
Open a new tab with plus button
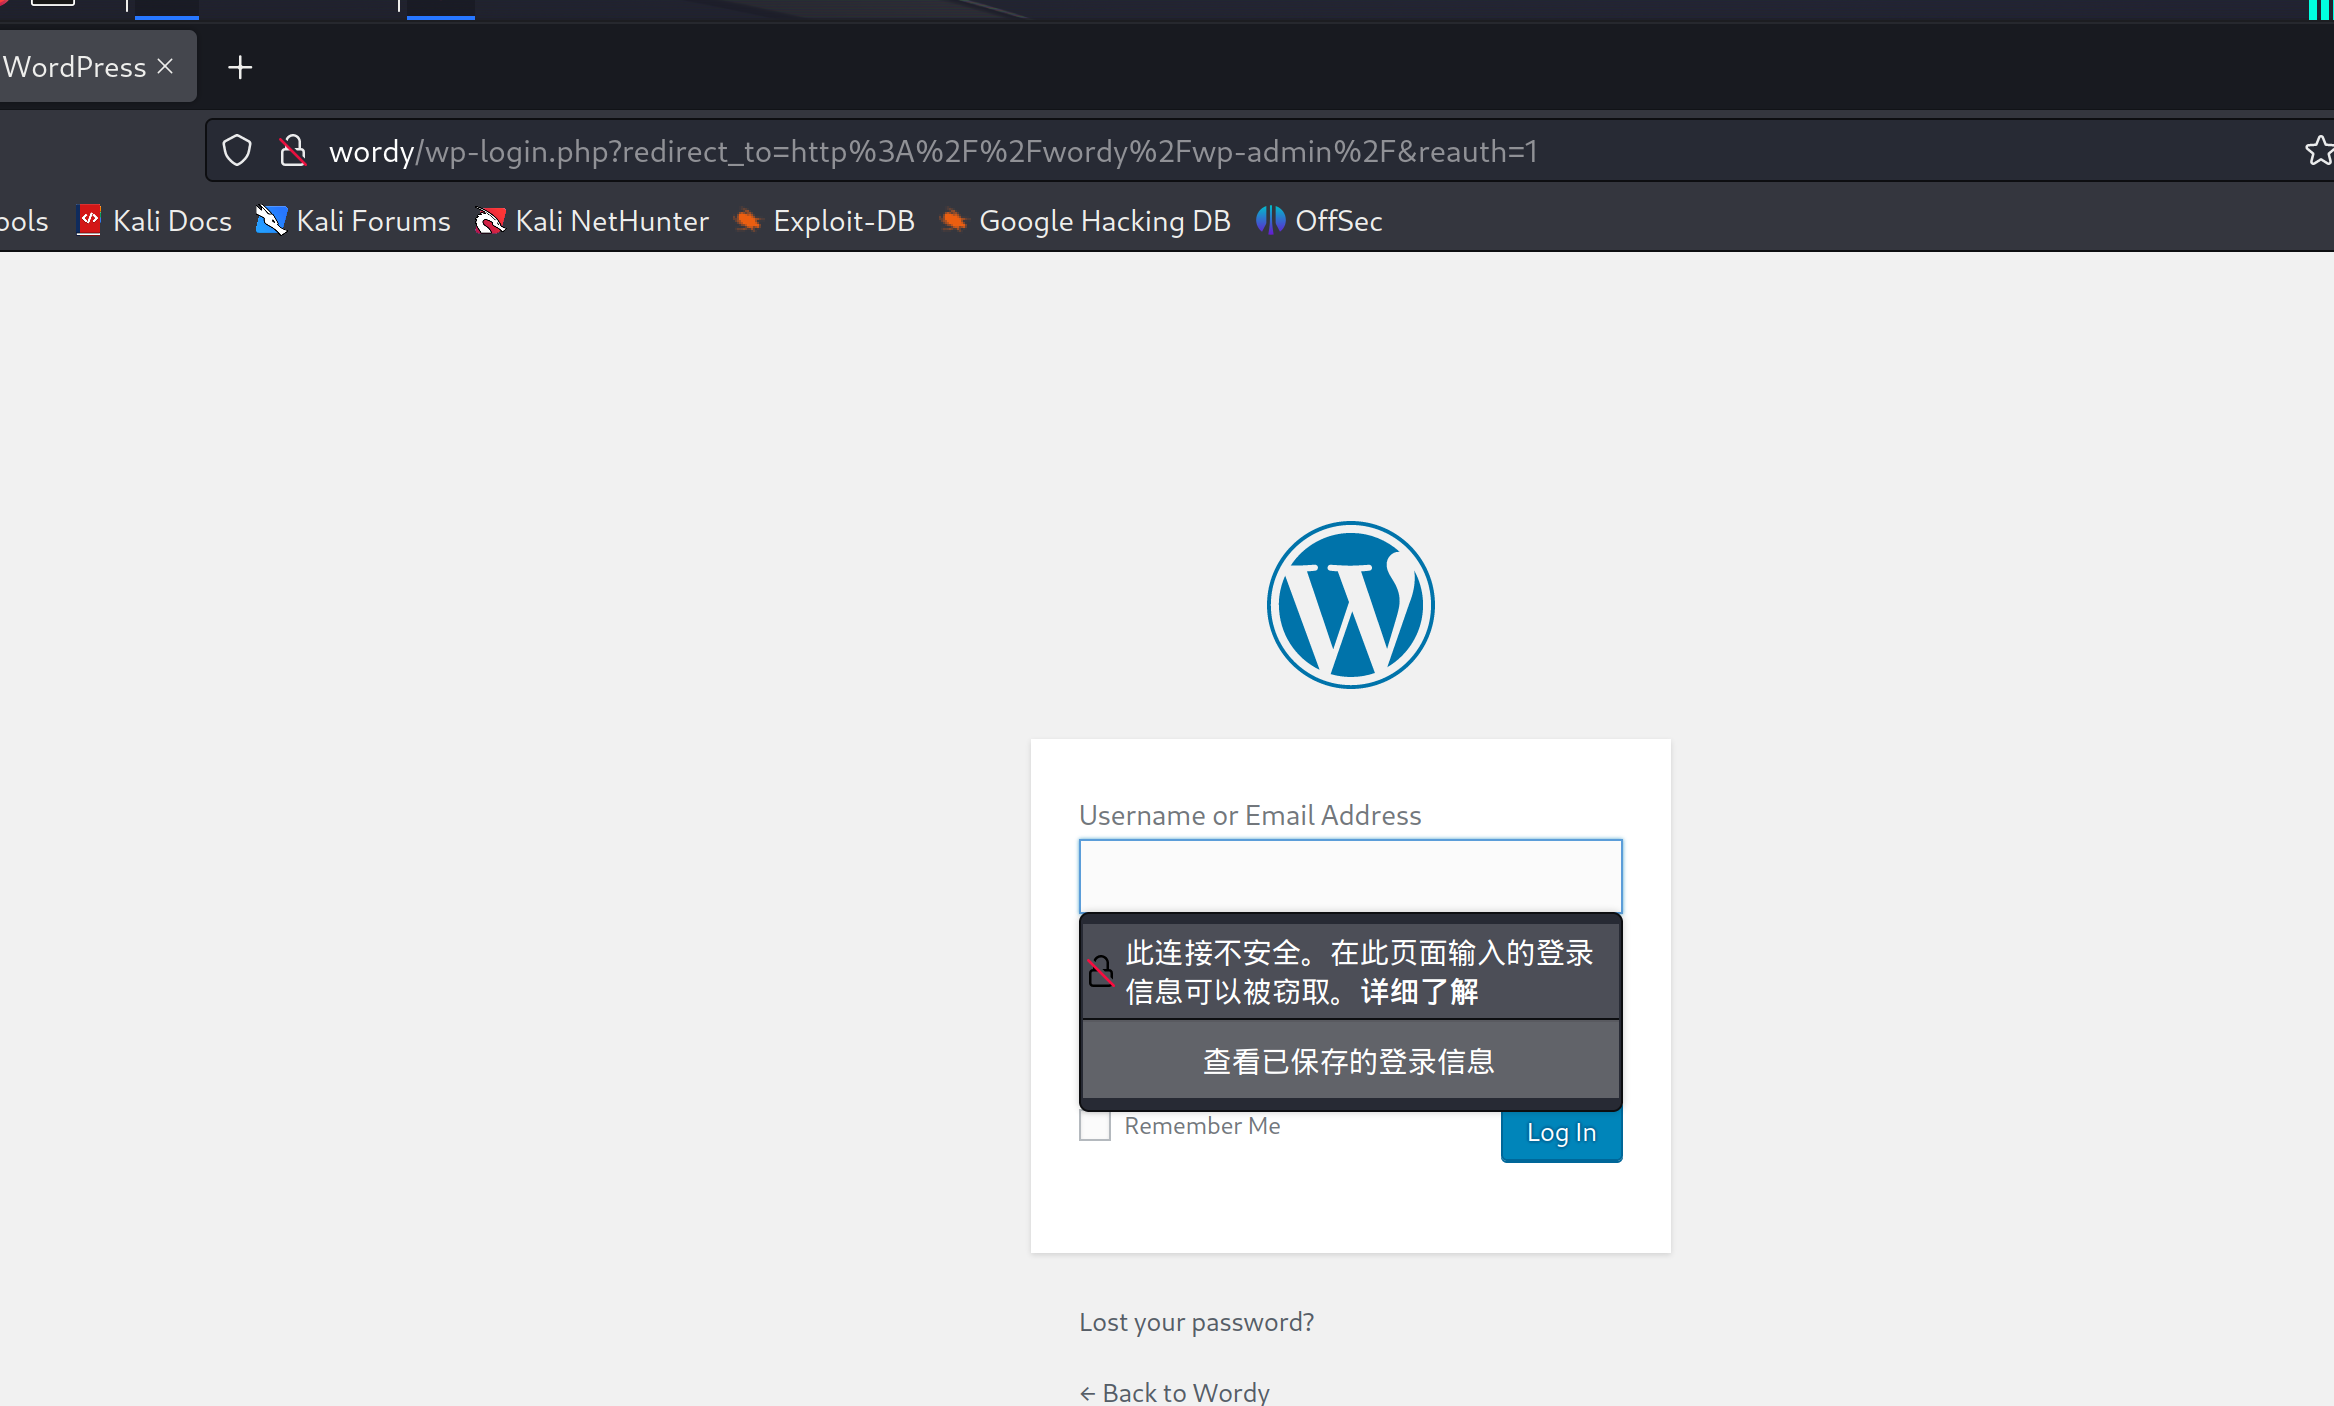pyautogui.click(x=240, y=67)
